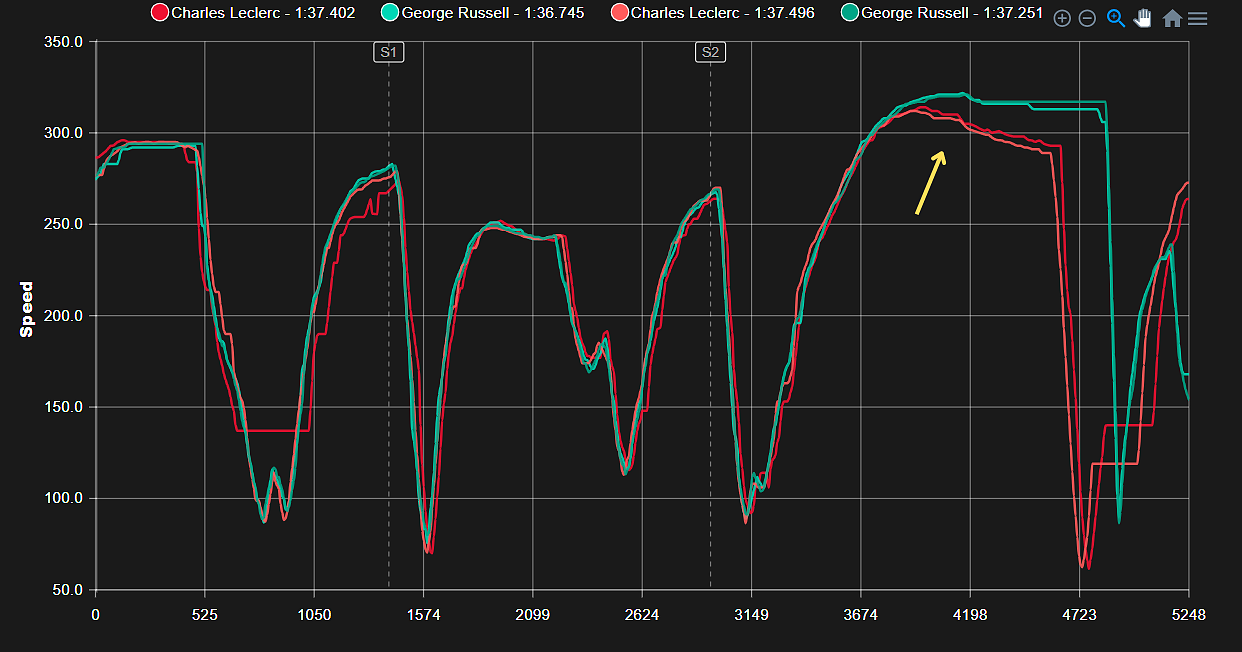Click the 200.0 y-axis label

65,316
